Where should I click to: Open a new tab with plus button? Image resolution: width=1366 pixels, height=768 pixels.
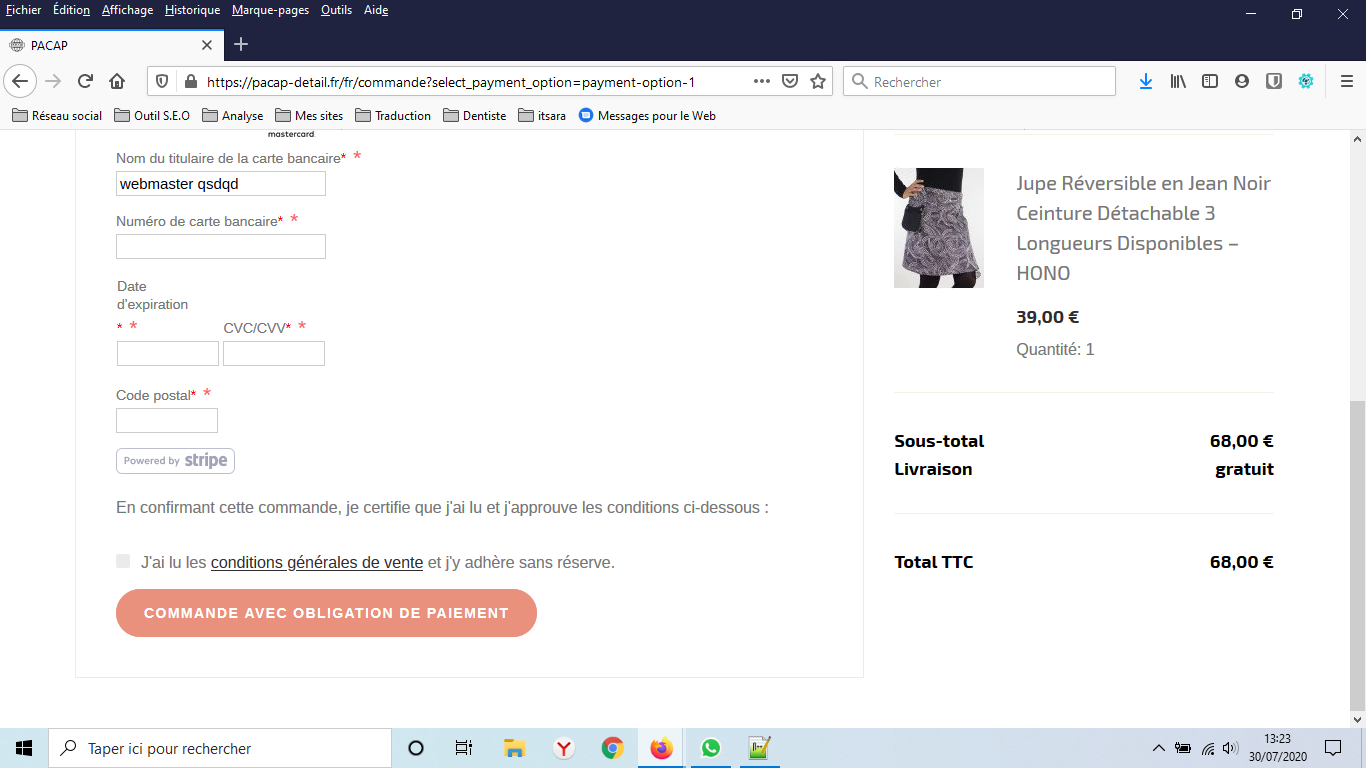[241, 45]
